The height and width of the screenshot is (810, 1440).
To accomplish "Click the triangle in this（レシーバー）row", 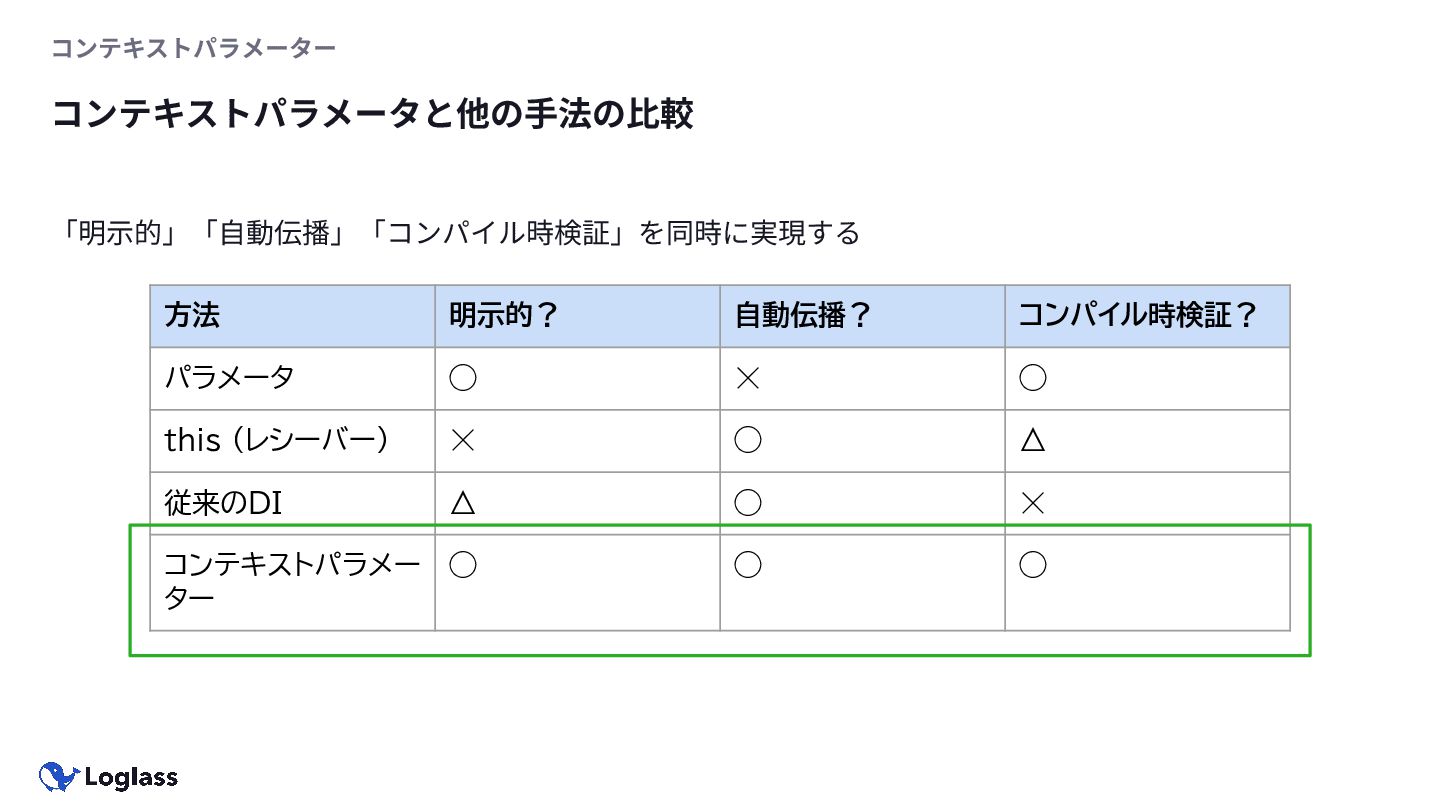I will pyautogui.click(x=1033, y=440).
